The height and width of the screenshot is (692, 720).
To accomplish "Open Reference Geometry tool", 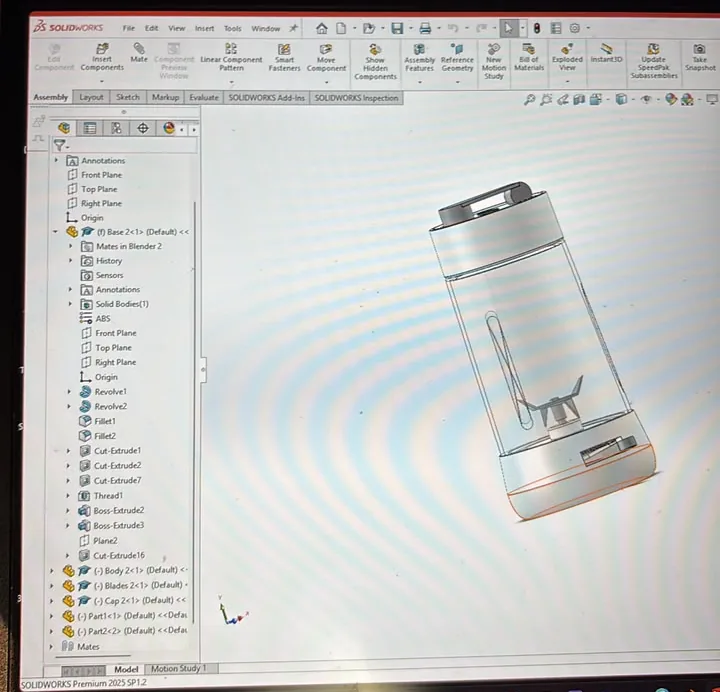I will pos(457,58).
